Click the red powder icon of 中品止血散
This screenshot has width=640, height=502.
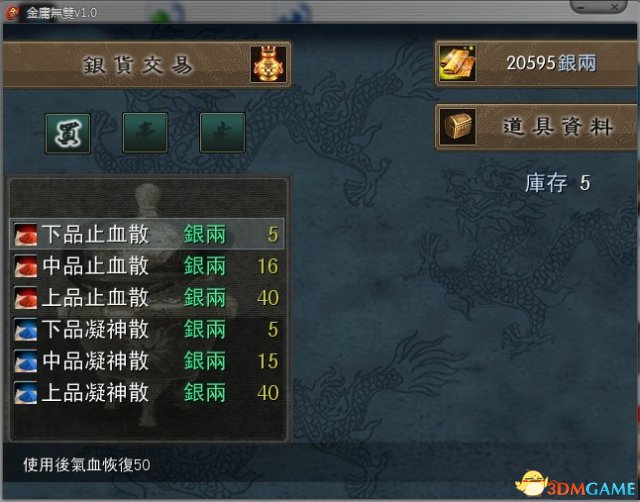[x=26, y=266]
